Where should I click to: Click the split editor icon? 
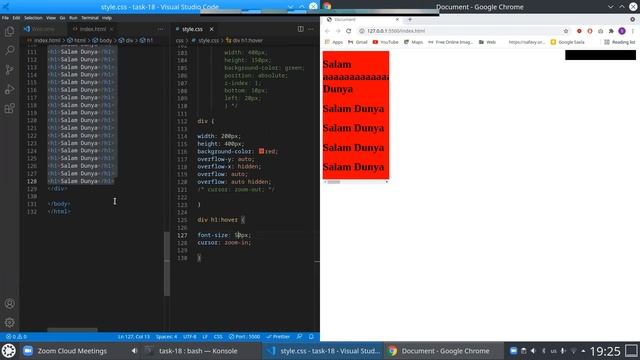pyautogui.click(x=300, y=29)
